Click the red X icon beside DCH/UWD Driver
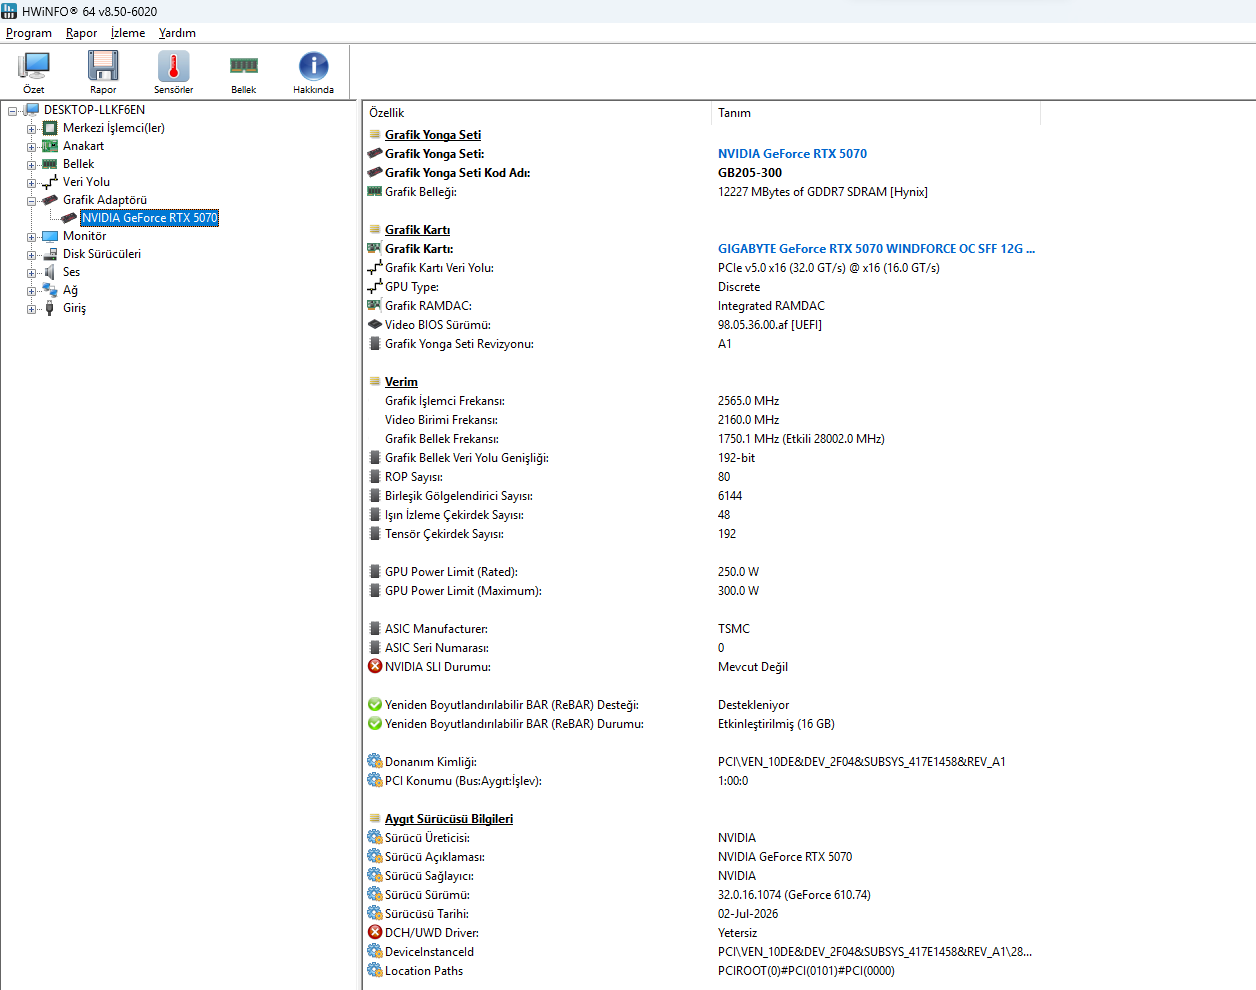The height and width of the screenshot is (990, 1256). click(x=375, y=932)
